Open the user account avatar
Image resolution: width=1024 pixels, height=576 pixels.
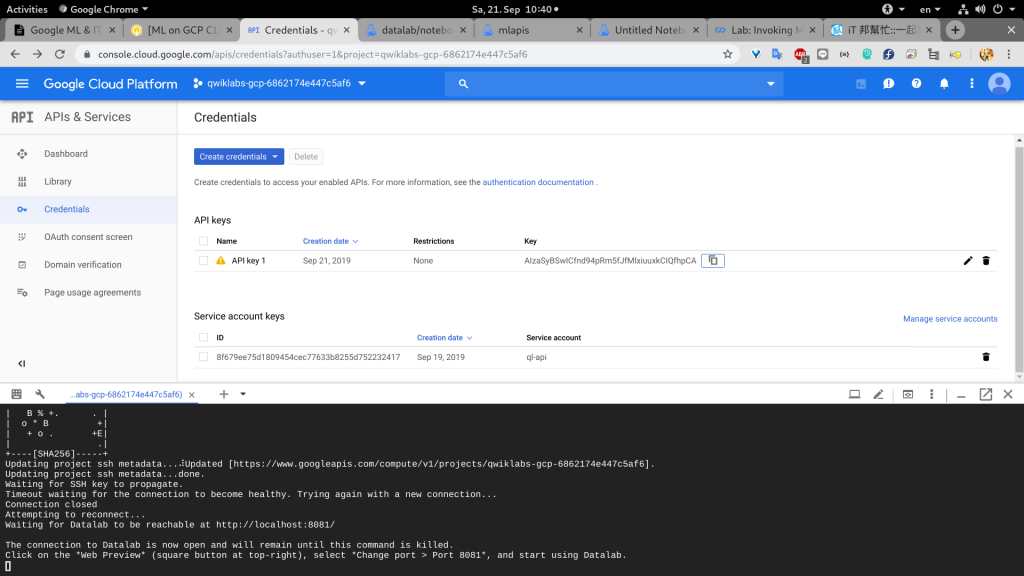tap(999, 84)
